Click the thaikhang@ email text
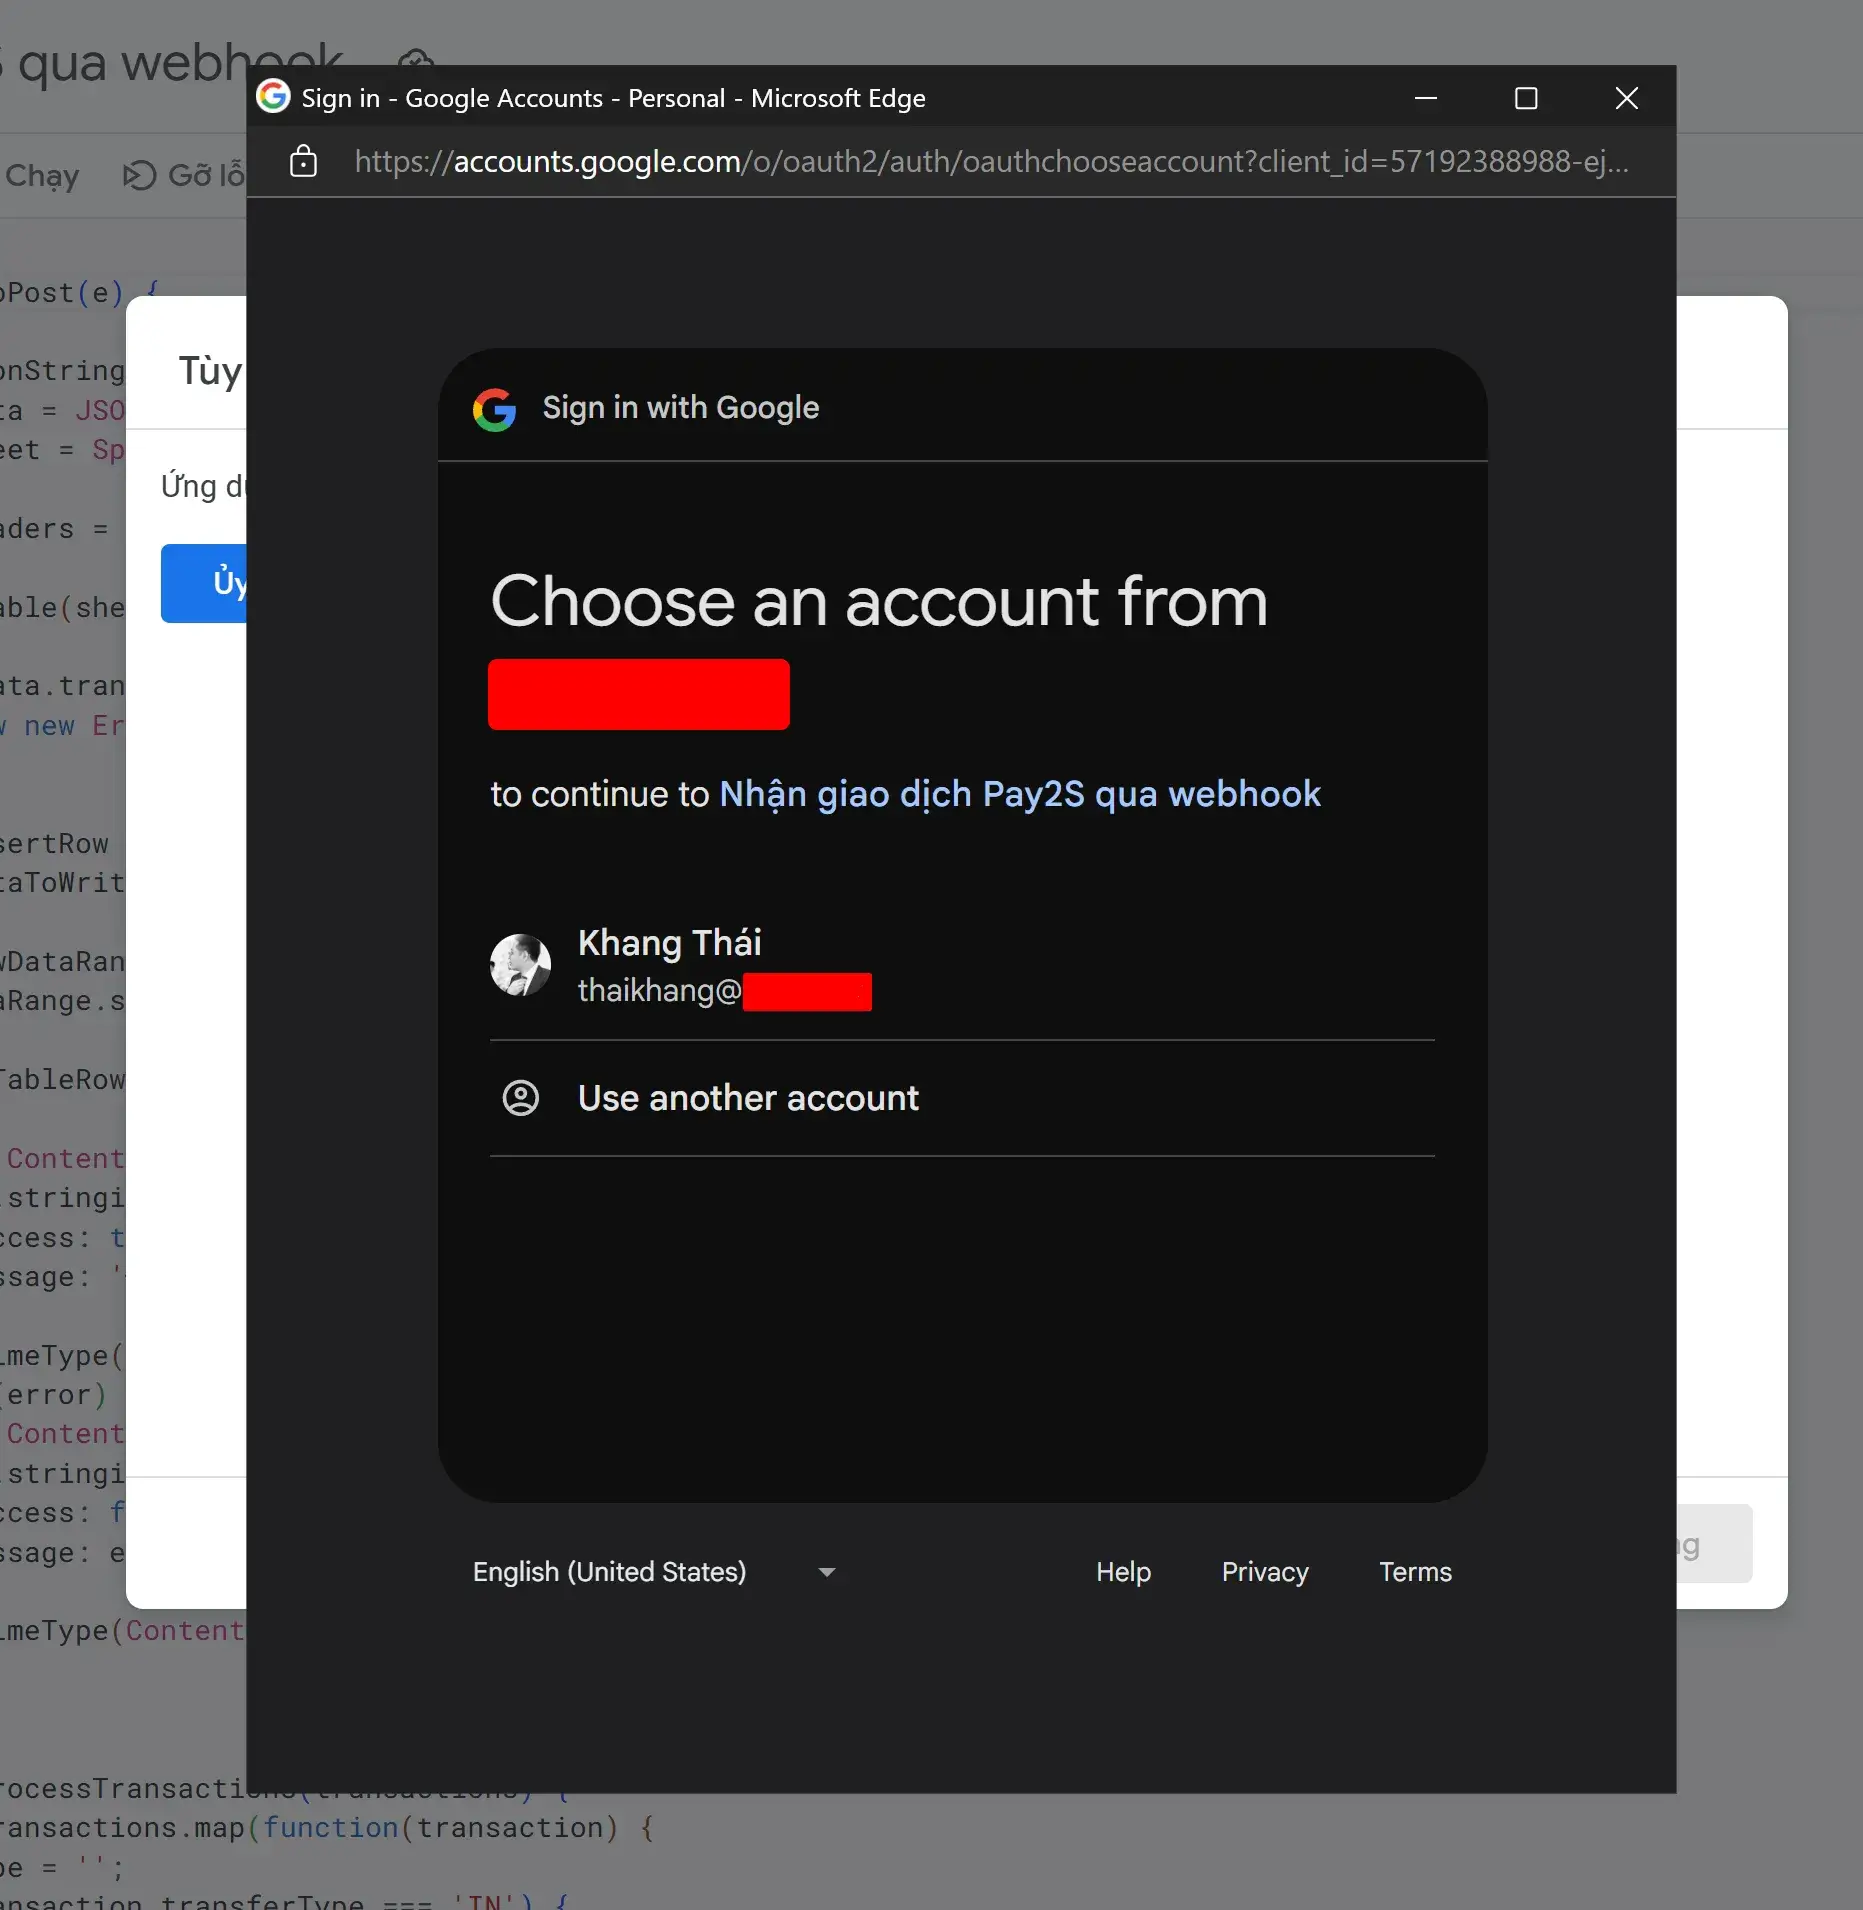 (660, 990)
